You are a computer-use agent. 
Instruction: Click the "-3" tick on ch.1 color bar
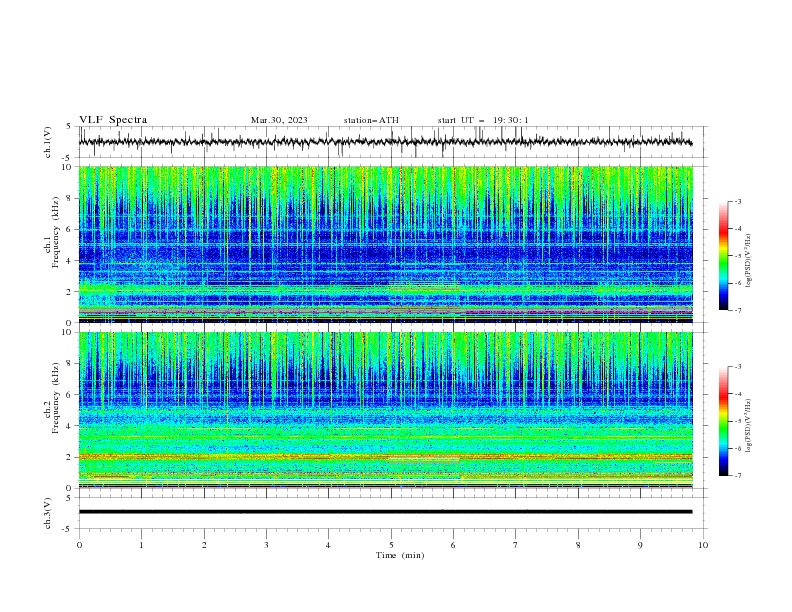(x=737, y=201)
